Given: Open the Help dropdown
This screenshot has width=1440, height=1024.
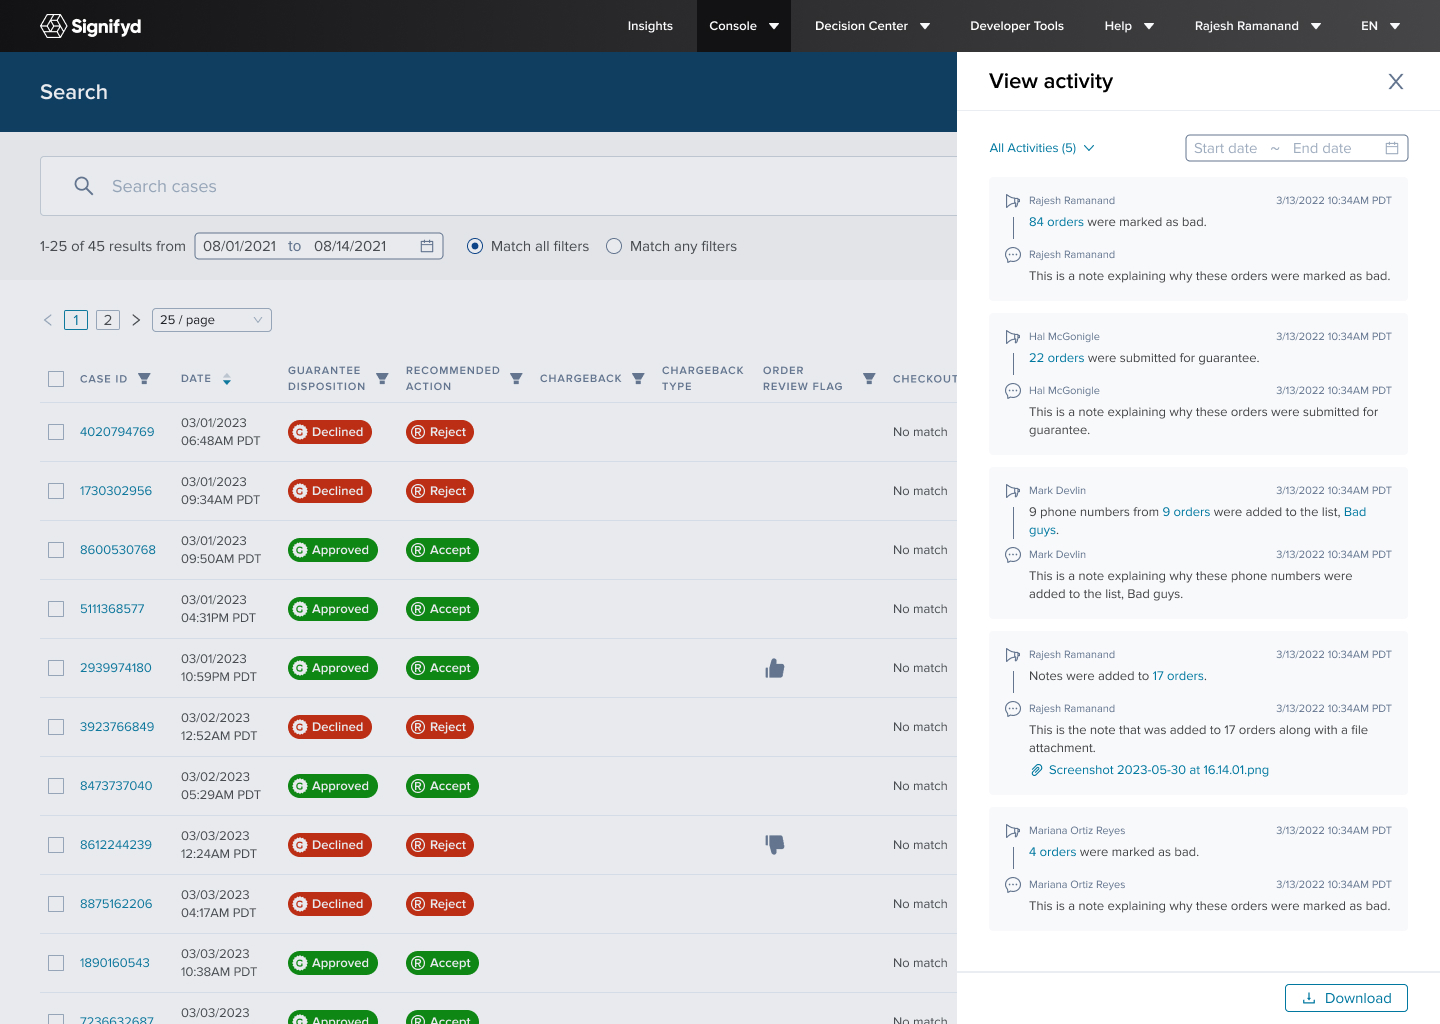Looking at the screenshot, I should 1129,26.
